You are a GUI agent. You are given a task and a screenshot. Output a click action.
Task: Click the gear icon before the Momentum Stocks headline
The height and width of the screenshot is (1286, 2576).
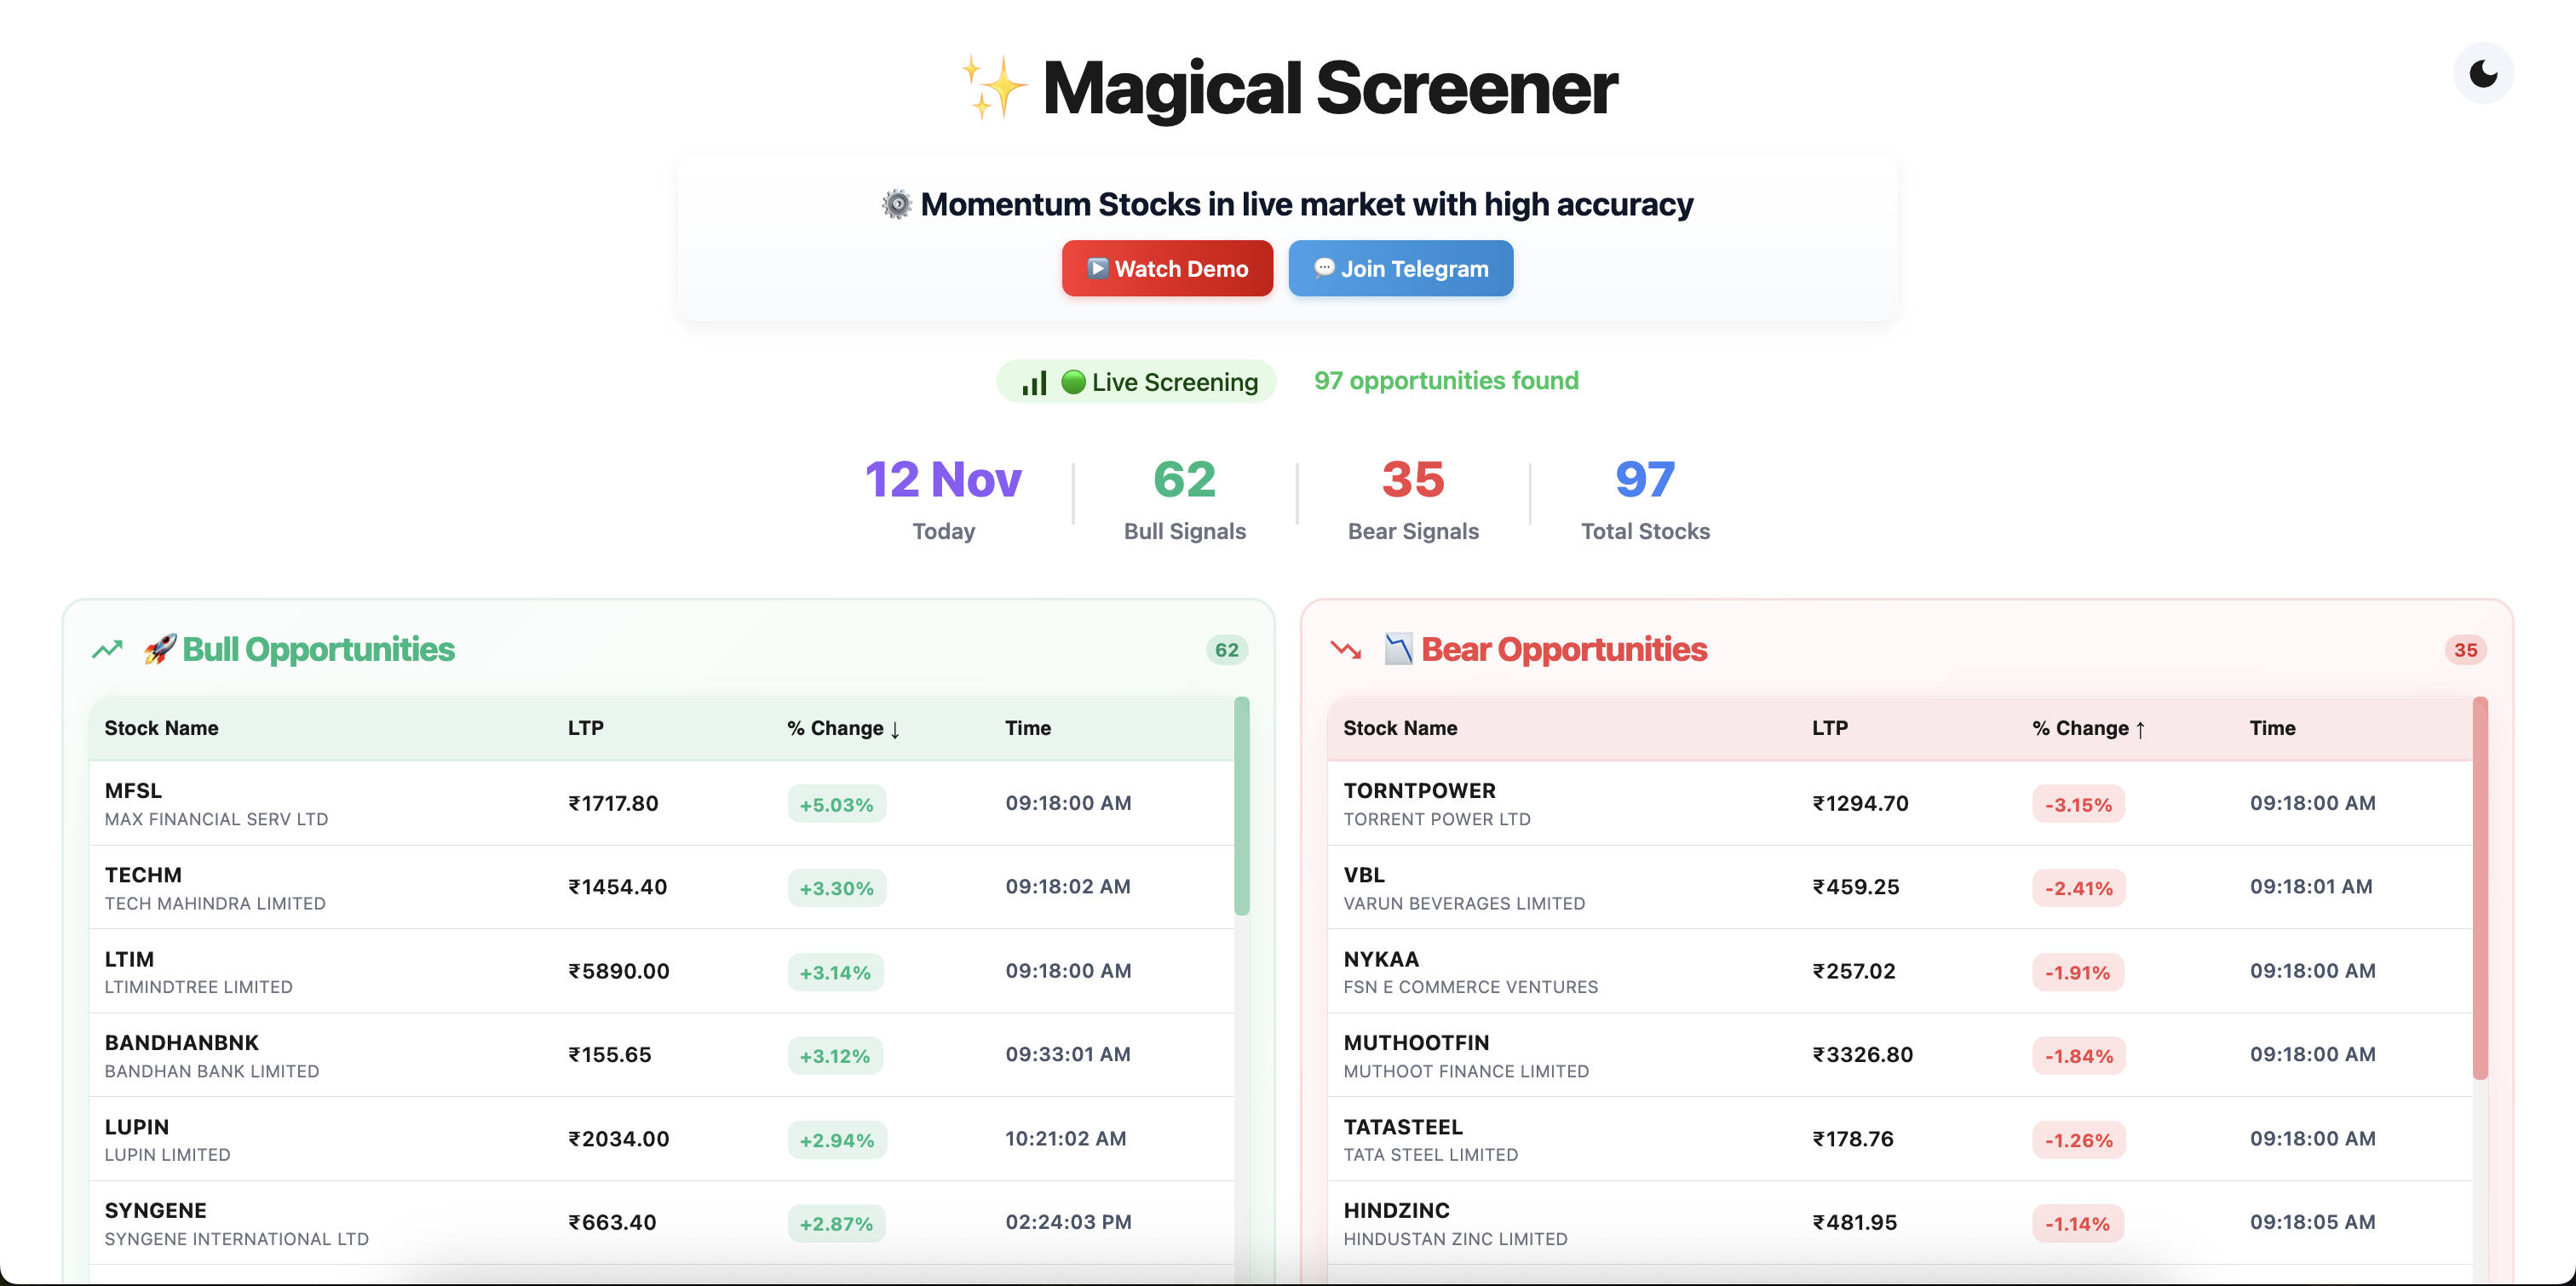pos(895,203)
